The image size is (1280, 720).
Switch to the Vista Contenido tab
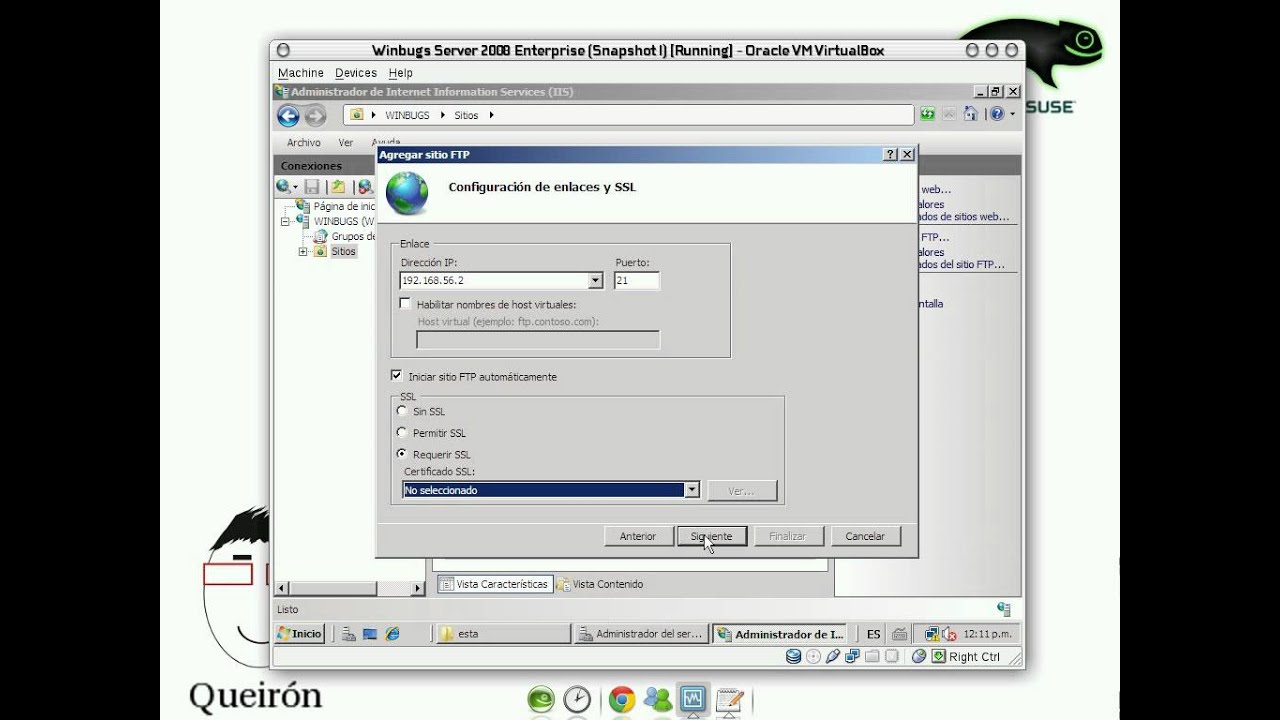tap(600, 584)
